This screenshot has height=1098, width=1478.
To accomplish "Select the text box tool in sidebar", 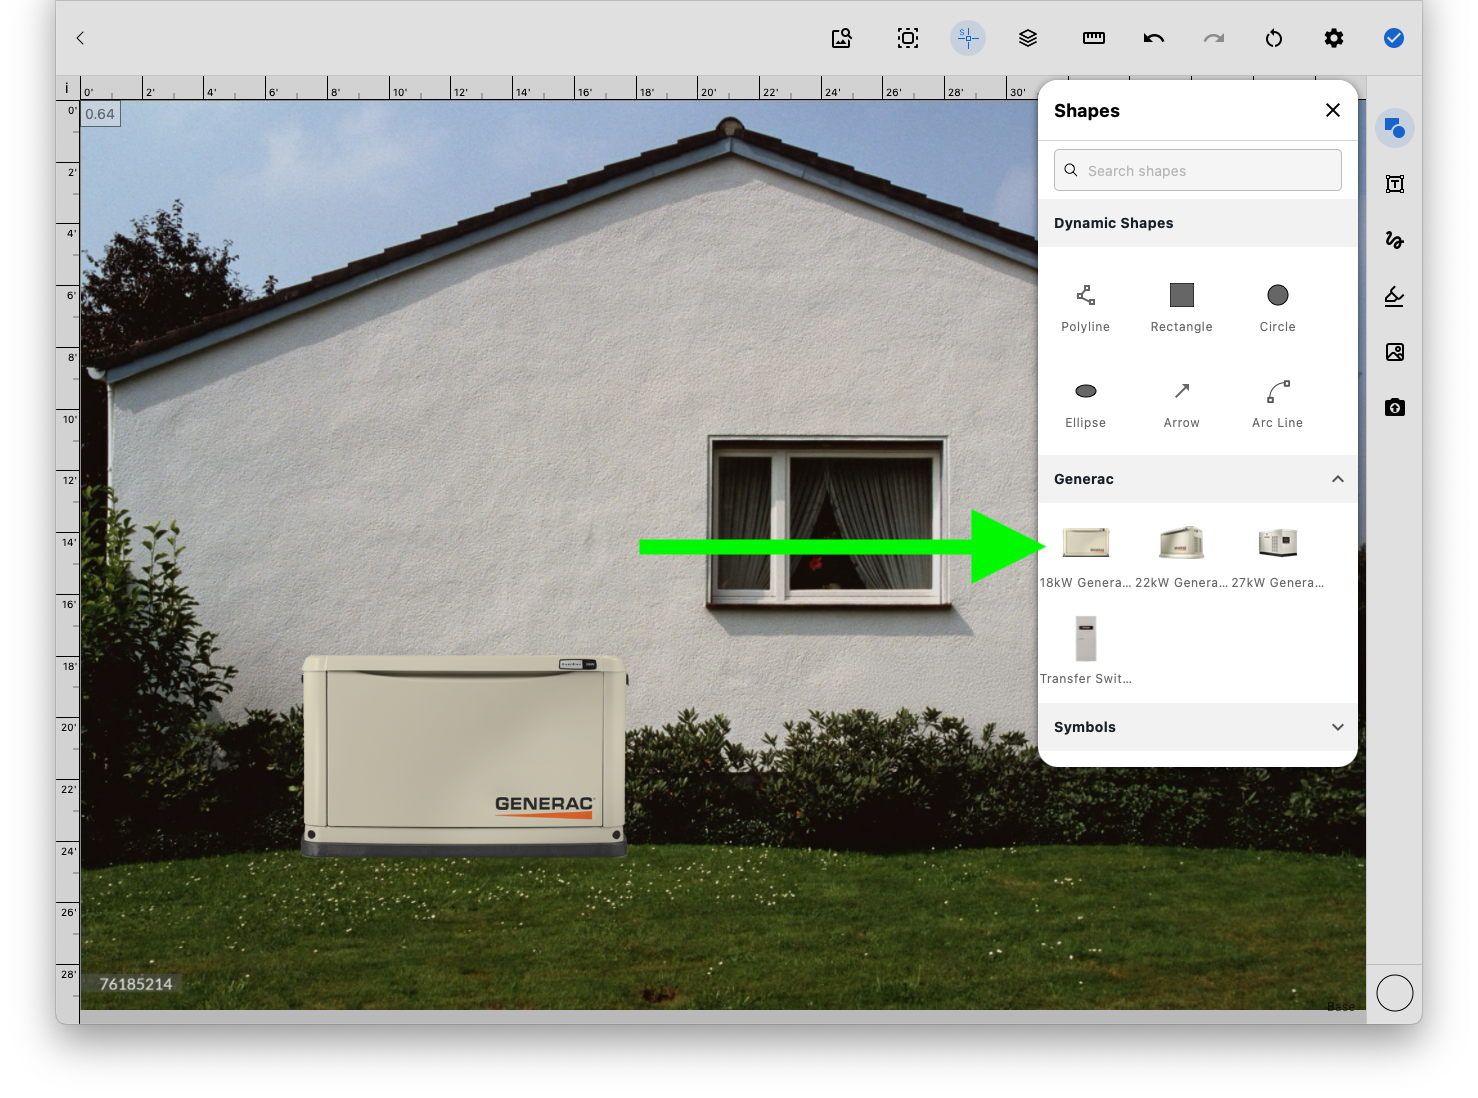I will [x=1395, y=184].
